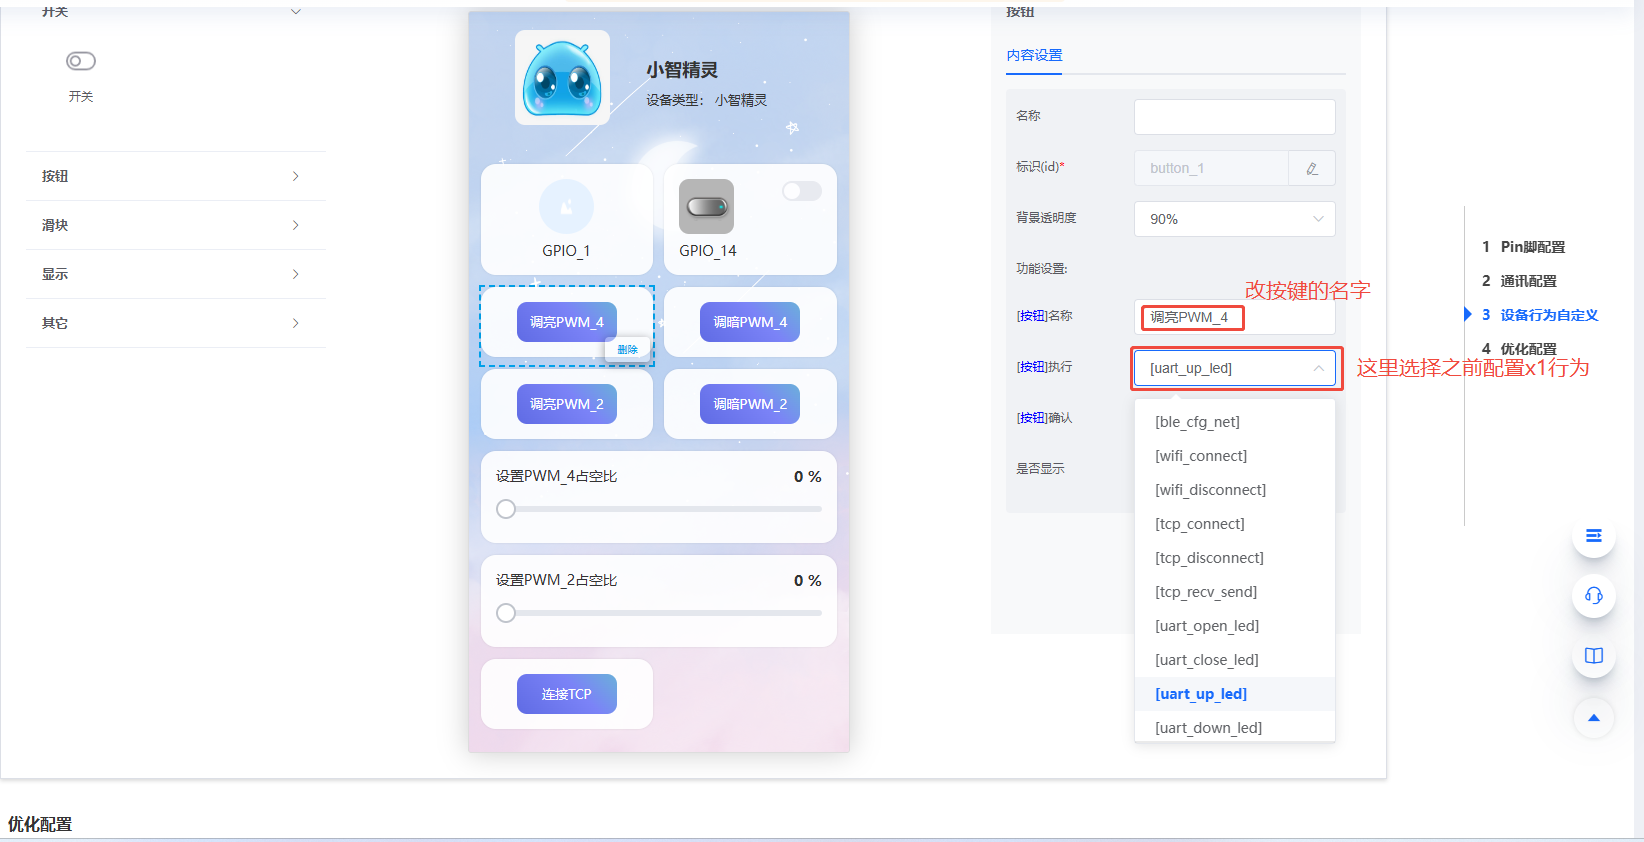Image resolution: width=1644 pixels, height=842 pixels.
Task: Select [tcp_connect] option
Action: pos(1235,524)
